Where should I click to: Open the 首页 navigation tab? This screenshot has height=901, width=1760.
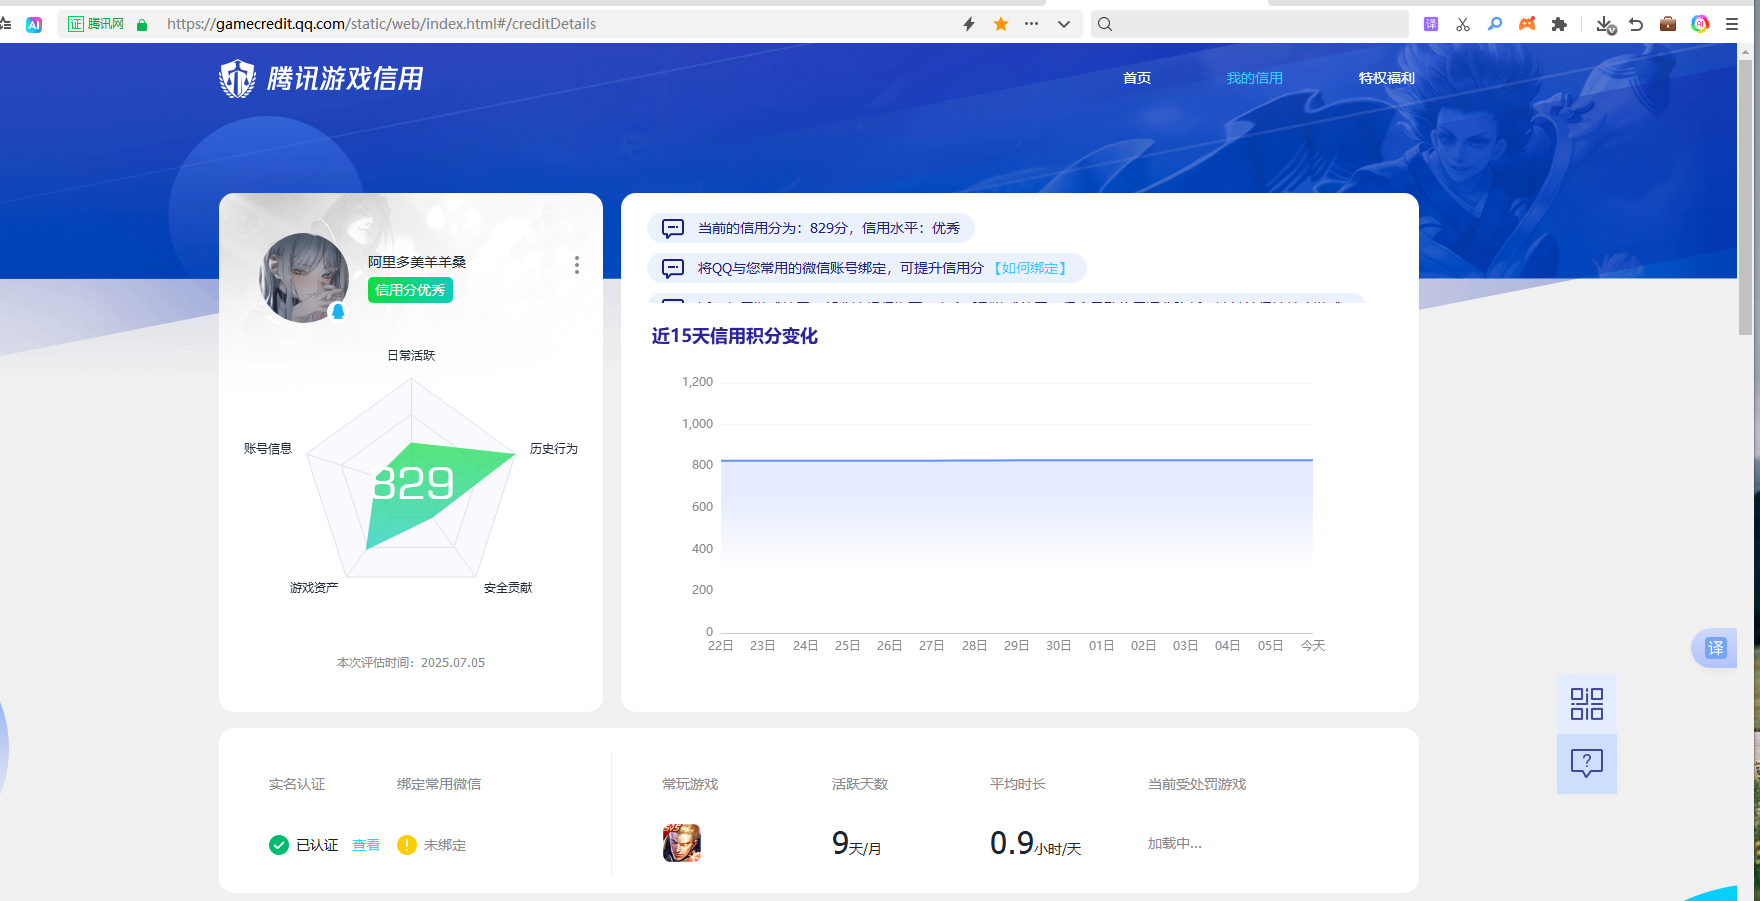(x=1137, y=78)
